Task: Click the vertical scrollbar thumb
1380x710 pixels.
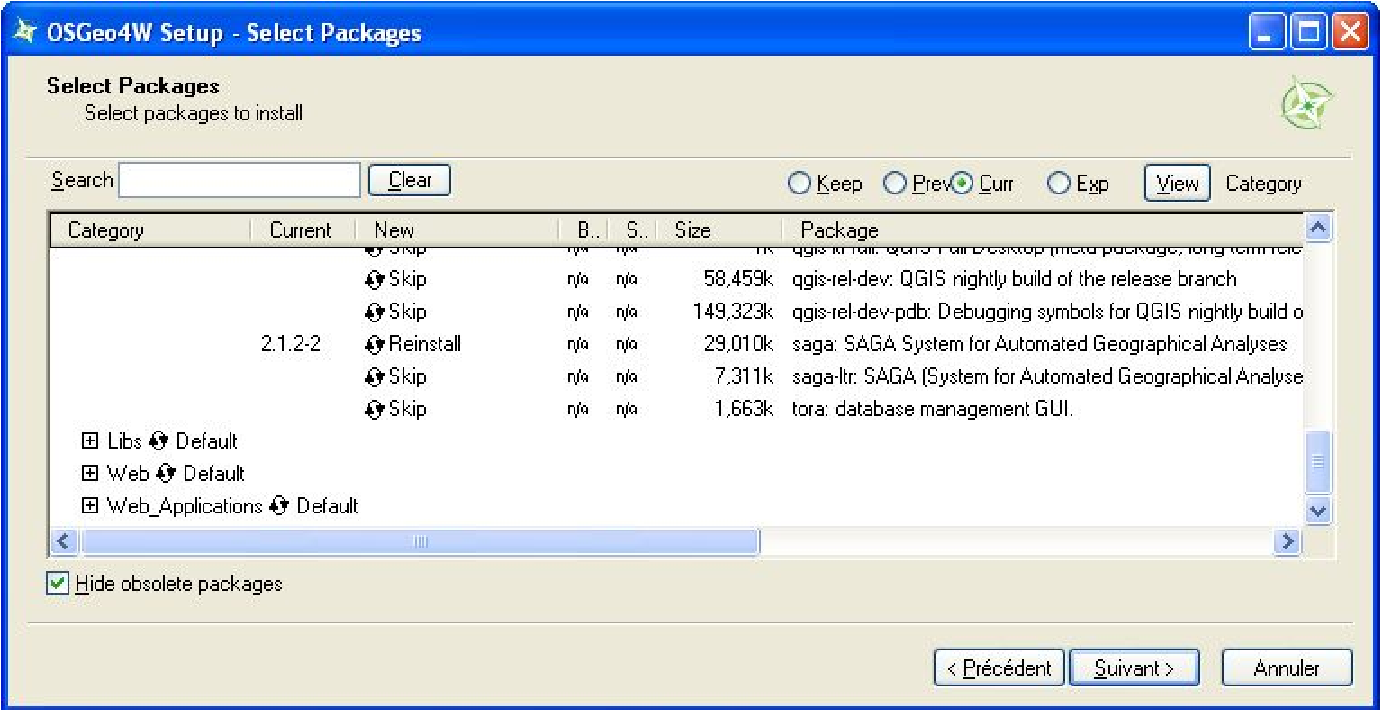Action: [x=1318, y=462]
